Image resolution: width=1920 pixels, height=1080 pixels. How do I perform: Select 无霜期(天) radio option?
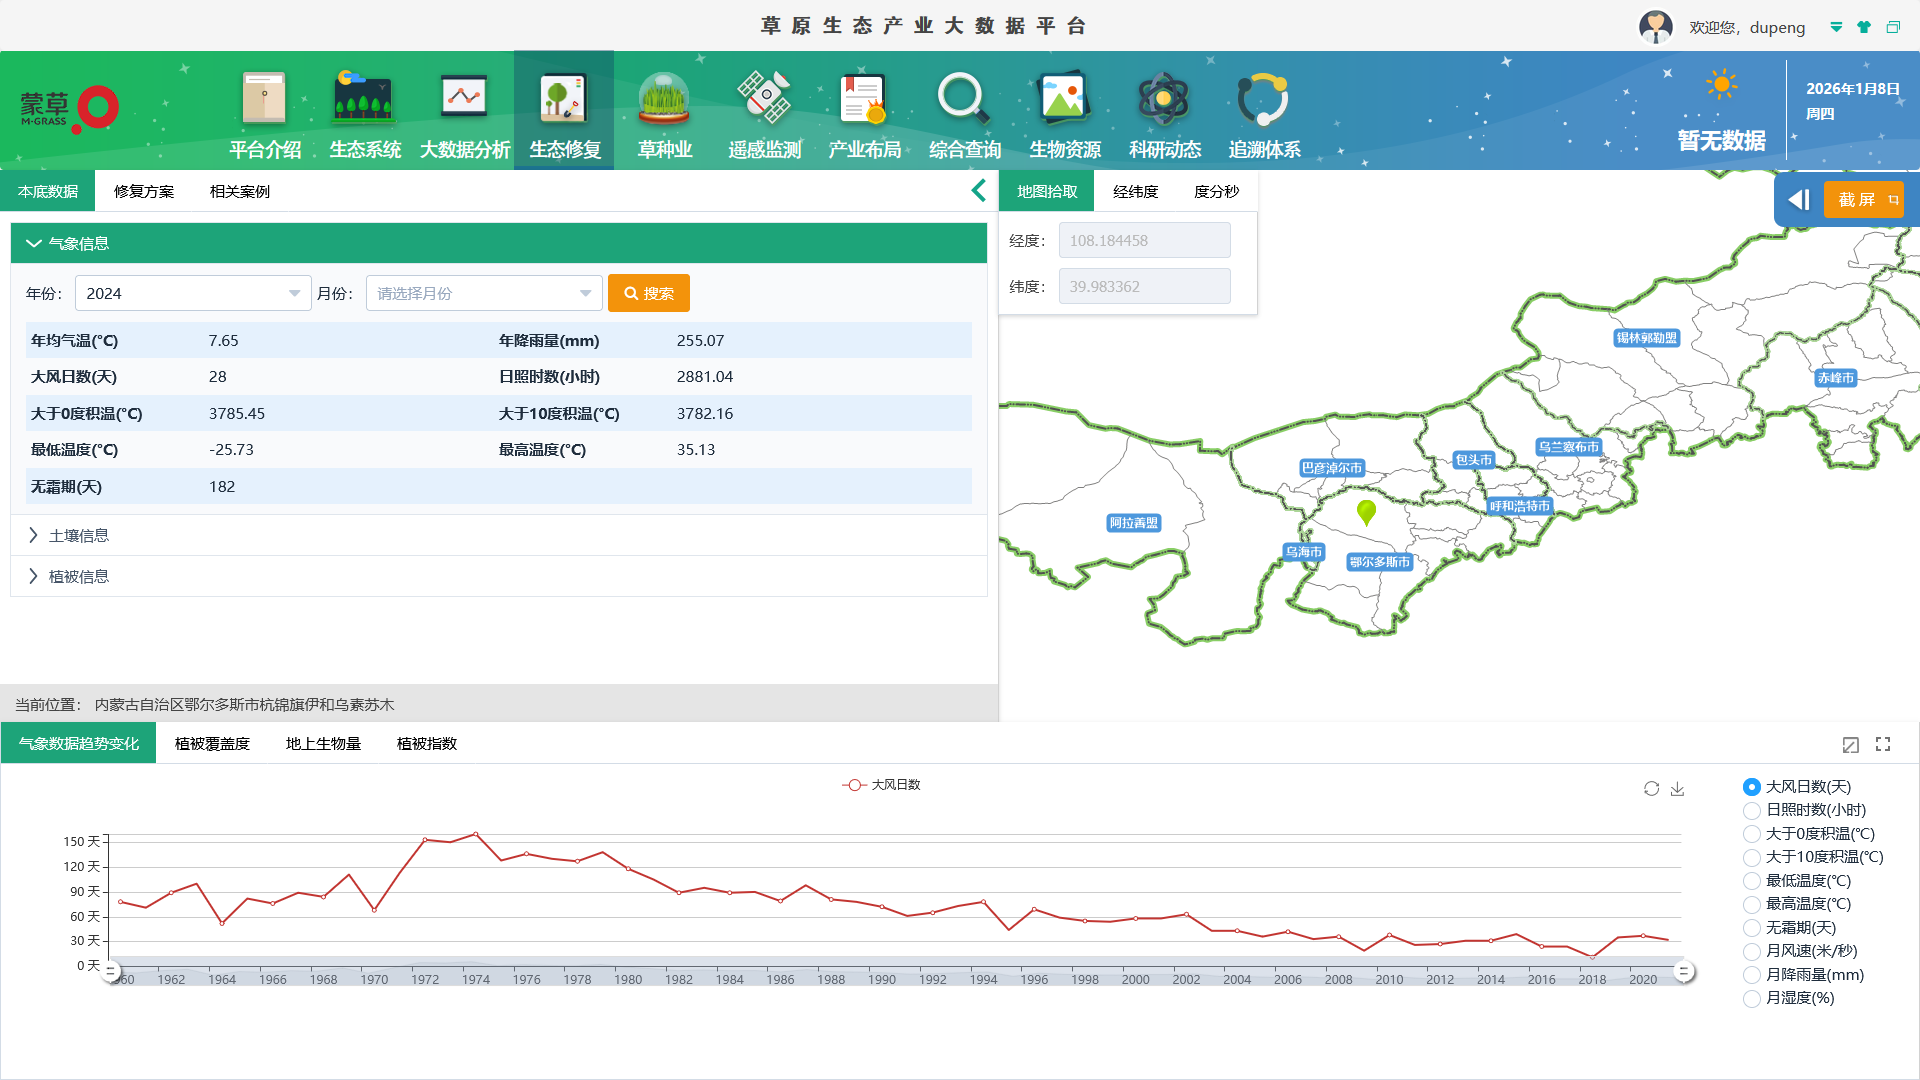[1752, 928]
